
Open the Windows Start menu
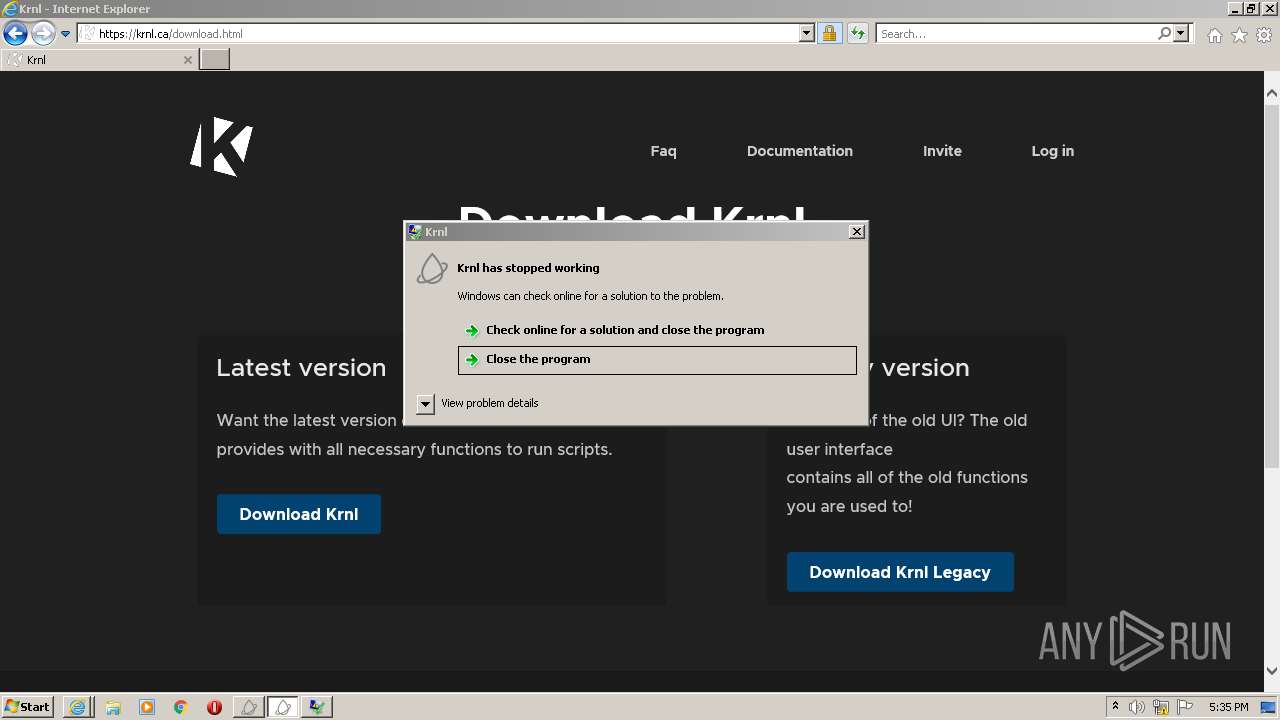28,707
